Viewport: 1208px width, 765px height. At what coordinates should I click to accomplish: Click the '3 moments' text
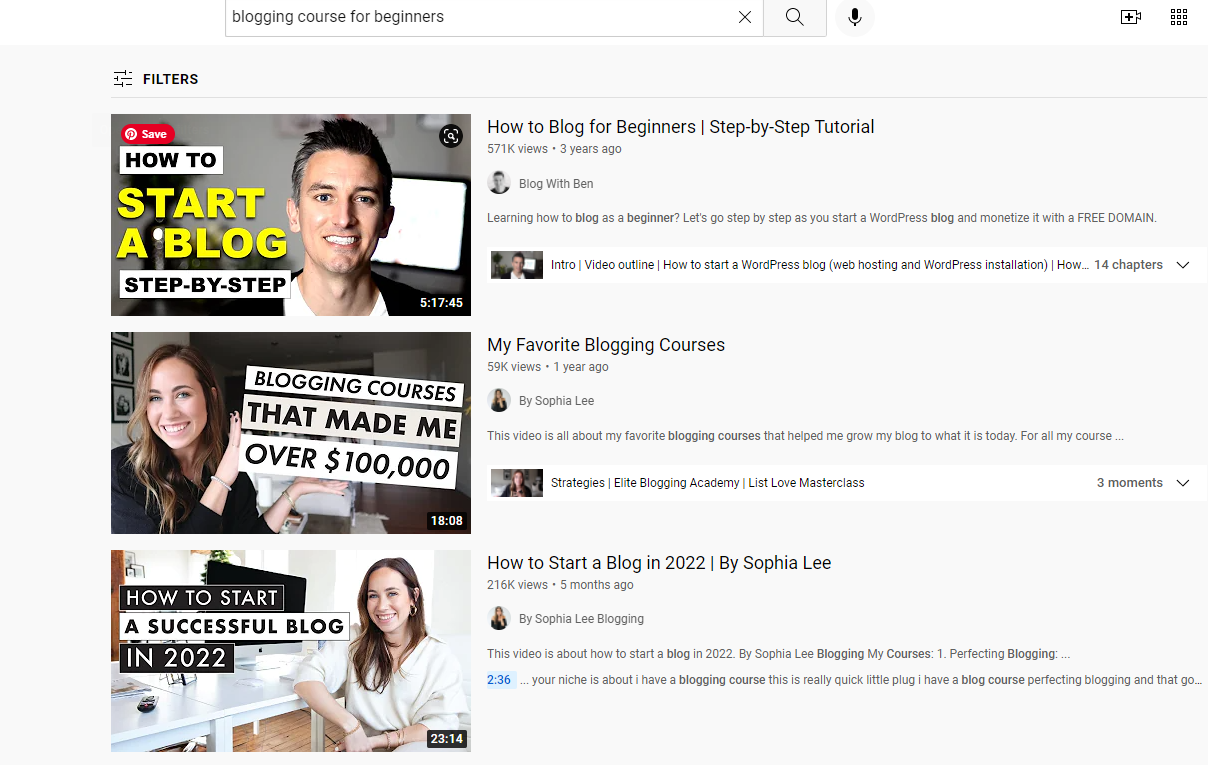click(x=1130, y=483)
